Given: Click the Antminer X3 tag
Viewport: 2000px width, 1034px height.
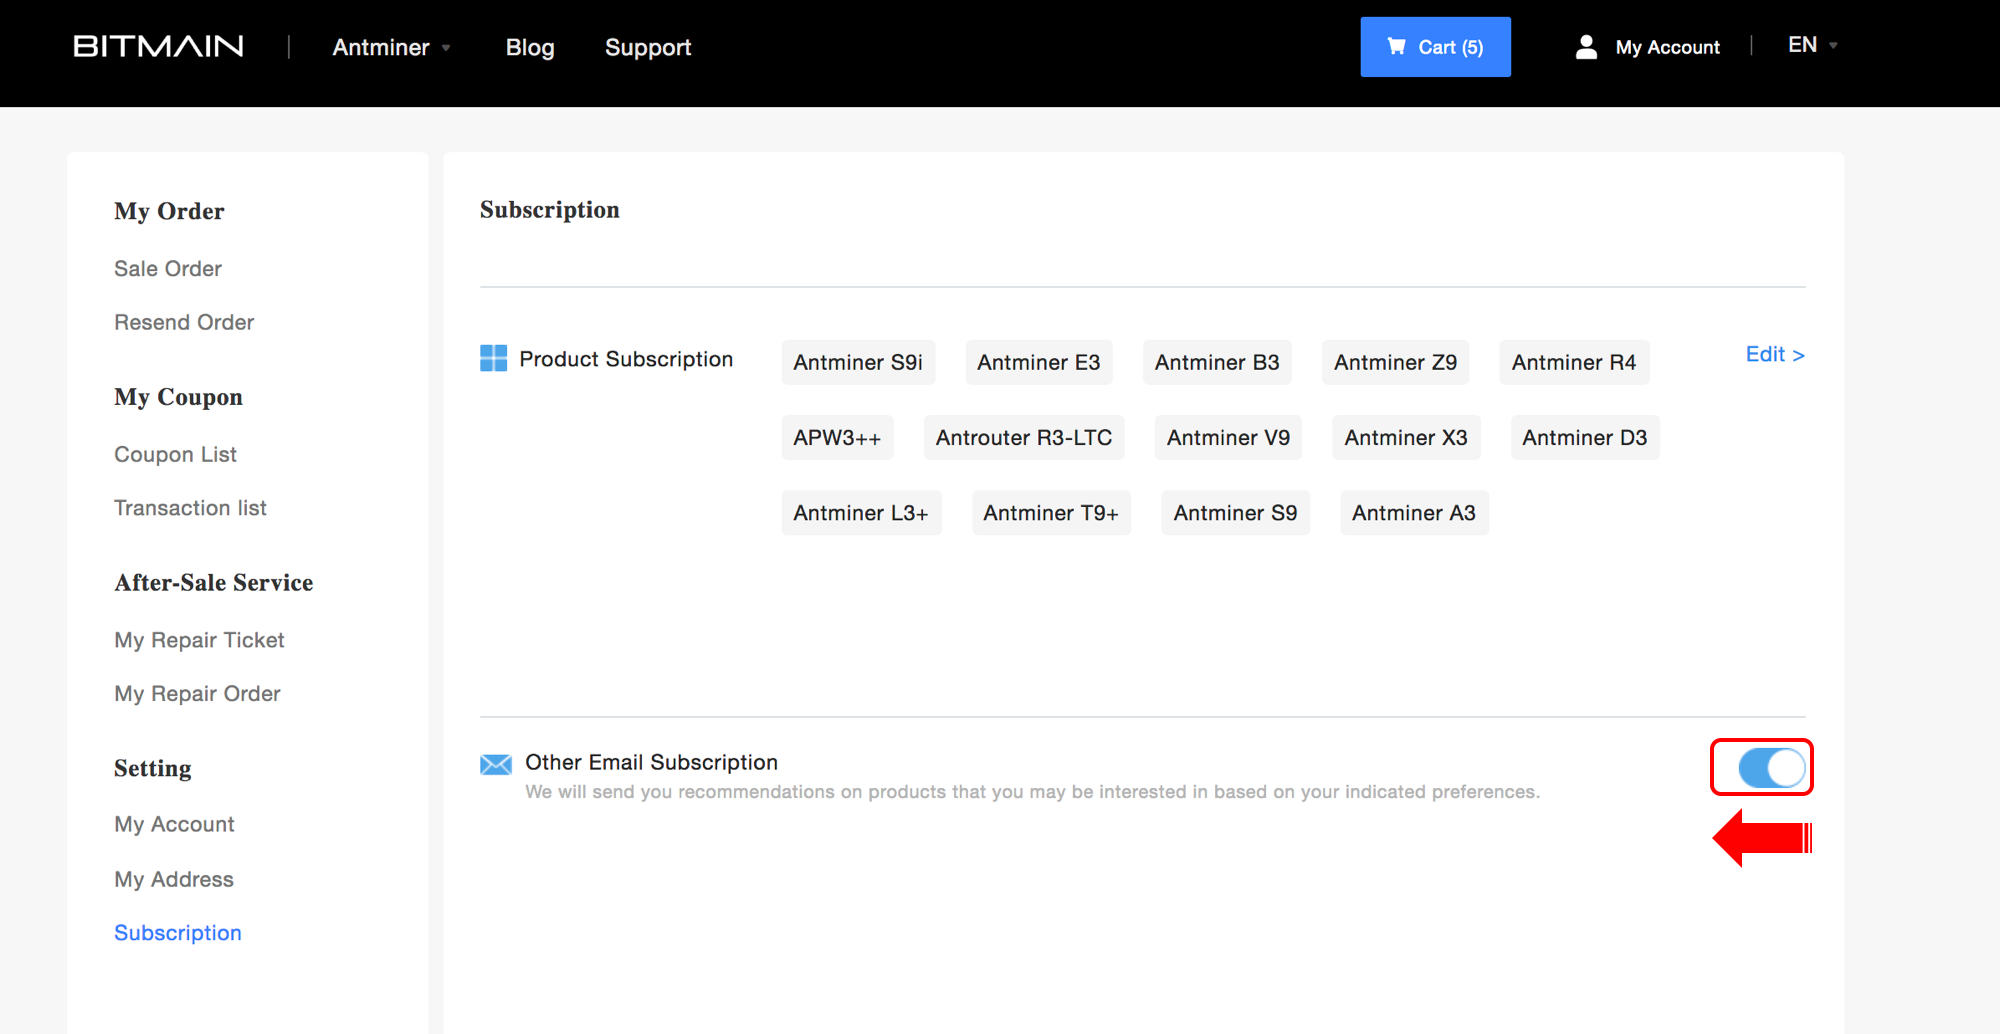Looking at the screenshot, I should point(1406,437).
